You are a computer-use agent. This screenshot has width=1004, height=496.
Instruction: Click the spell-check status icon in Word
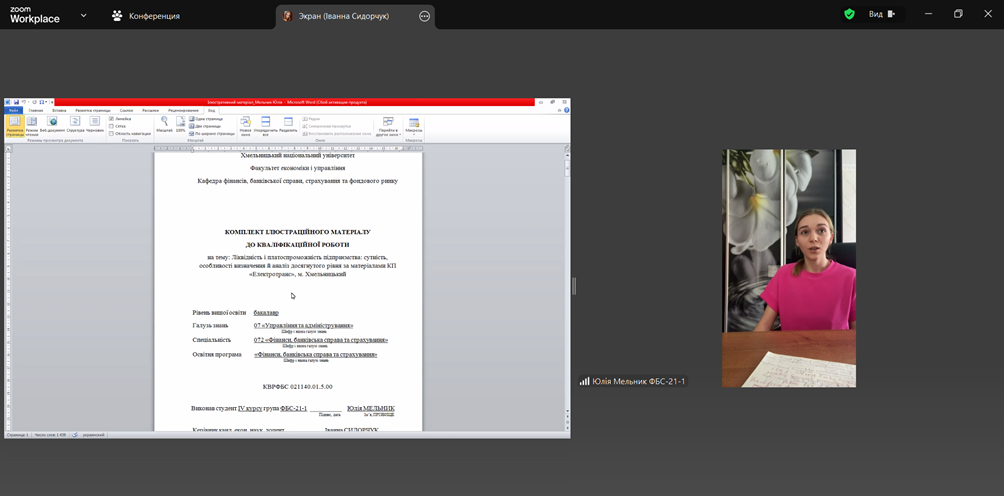[74, 435]
